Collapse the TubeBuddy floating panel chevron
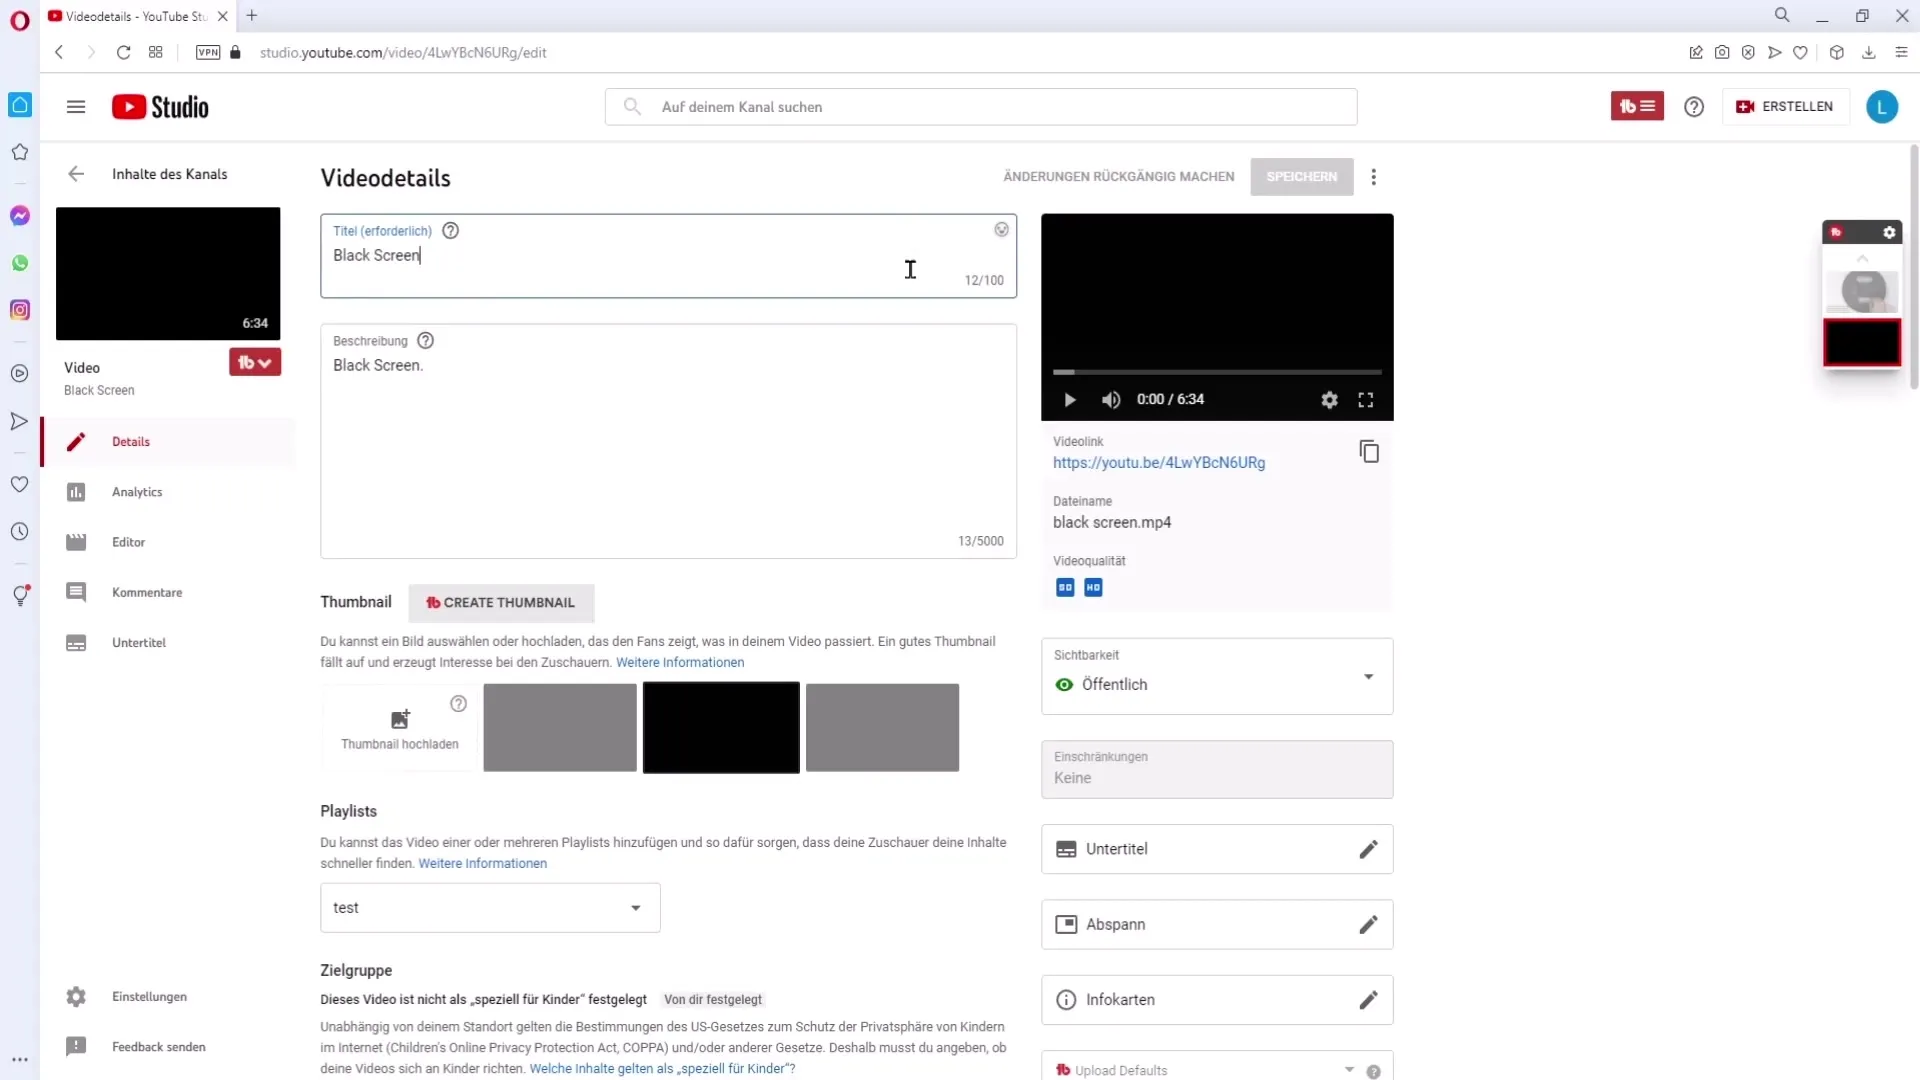 [x=1862, y=258]
